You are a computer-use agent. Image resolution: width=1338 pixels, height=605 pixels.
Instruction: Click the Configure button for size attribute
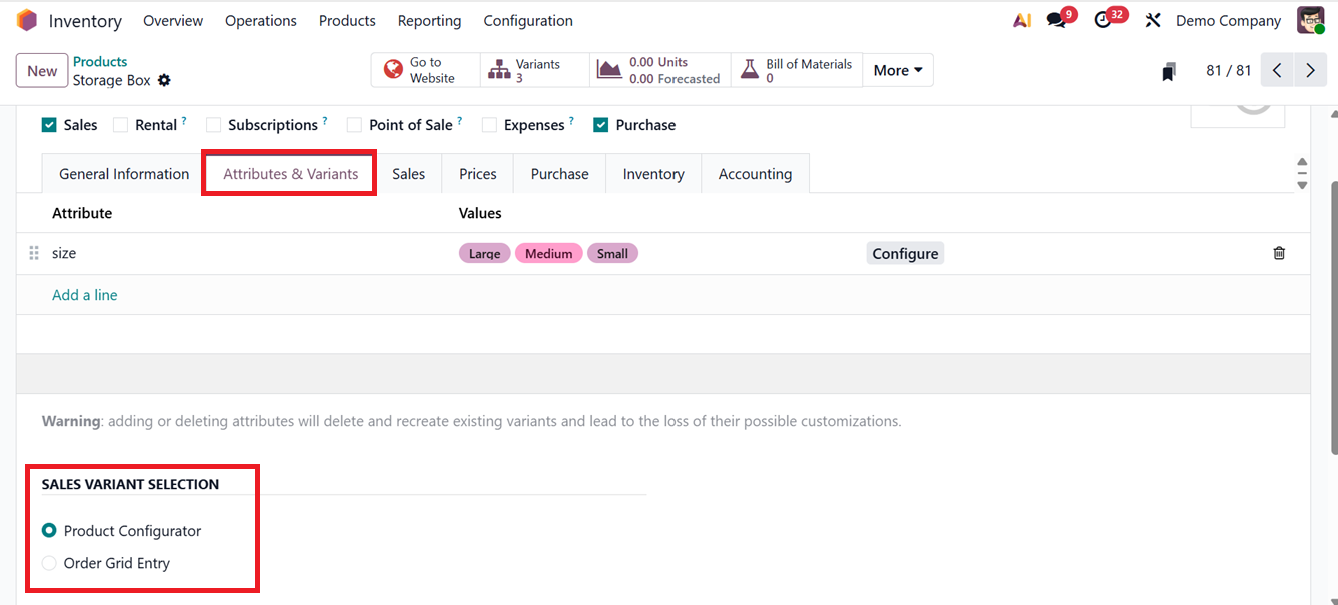(904, 253)
